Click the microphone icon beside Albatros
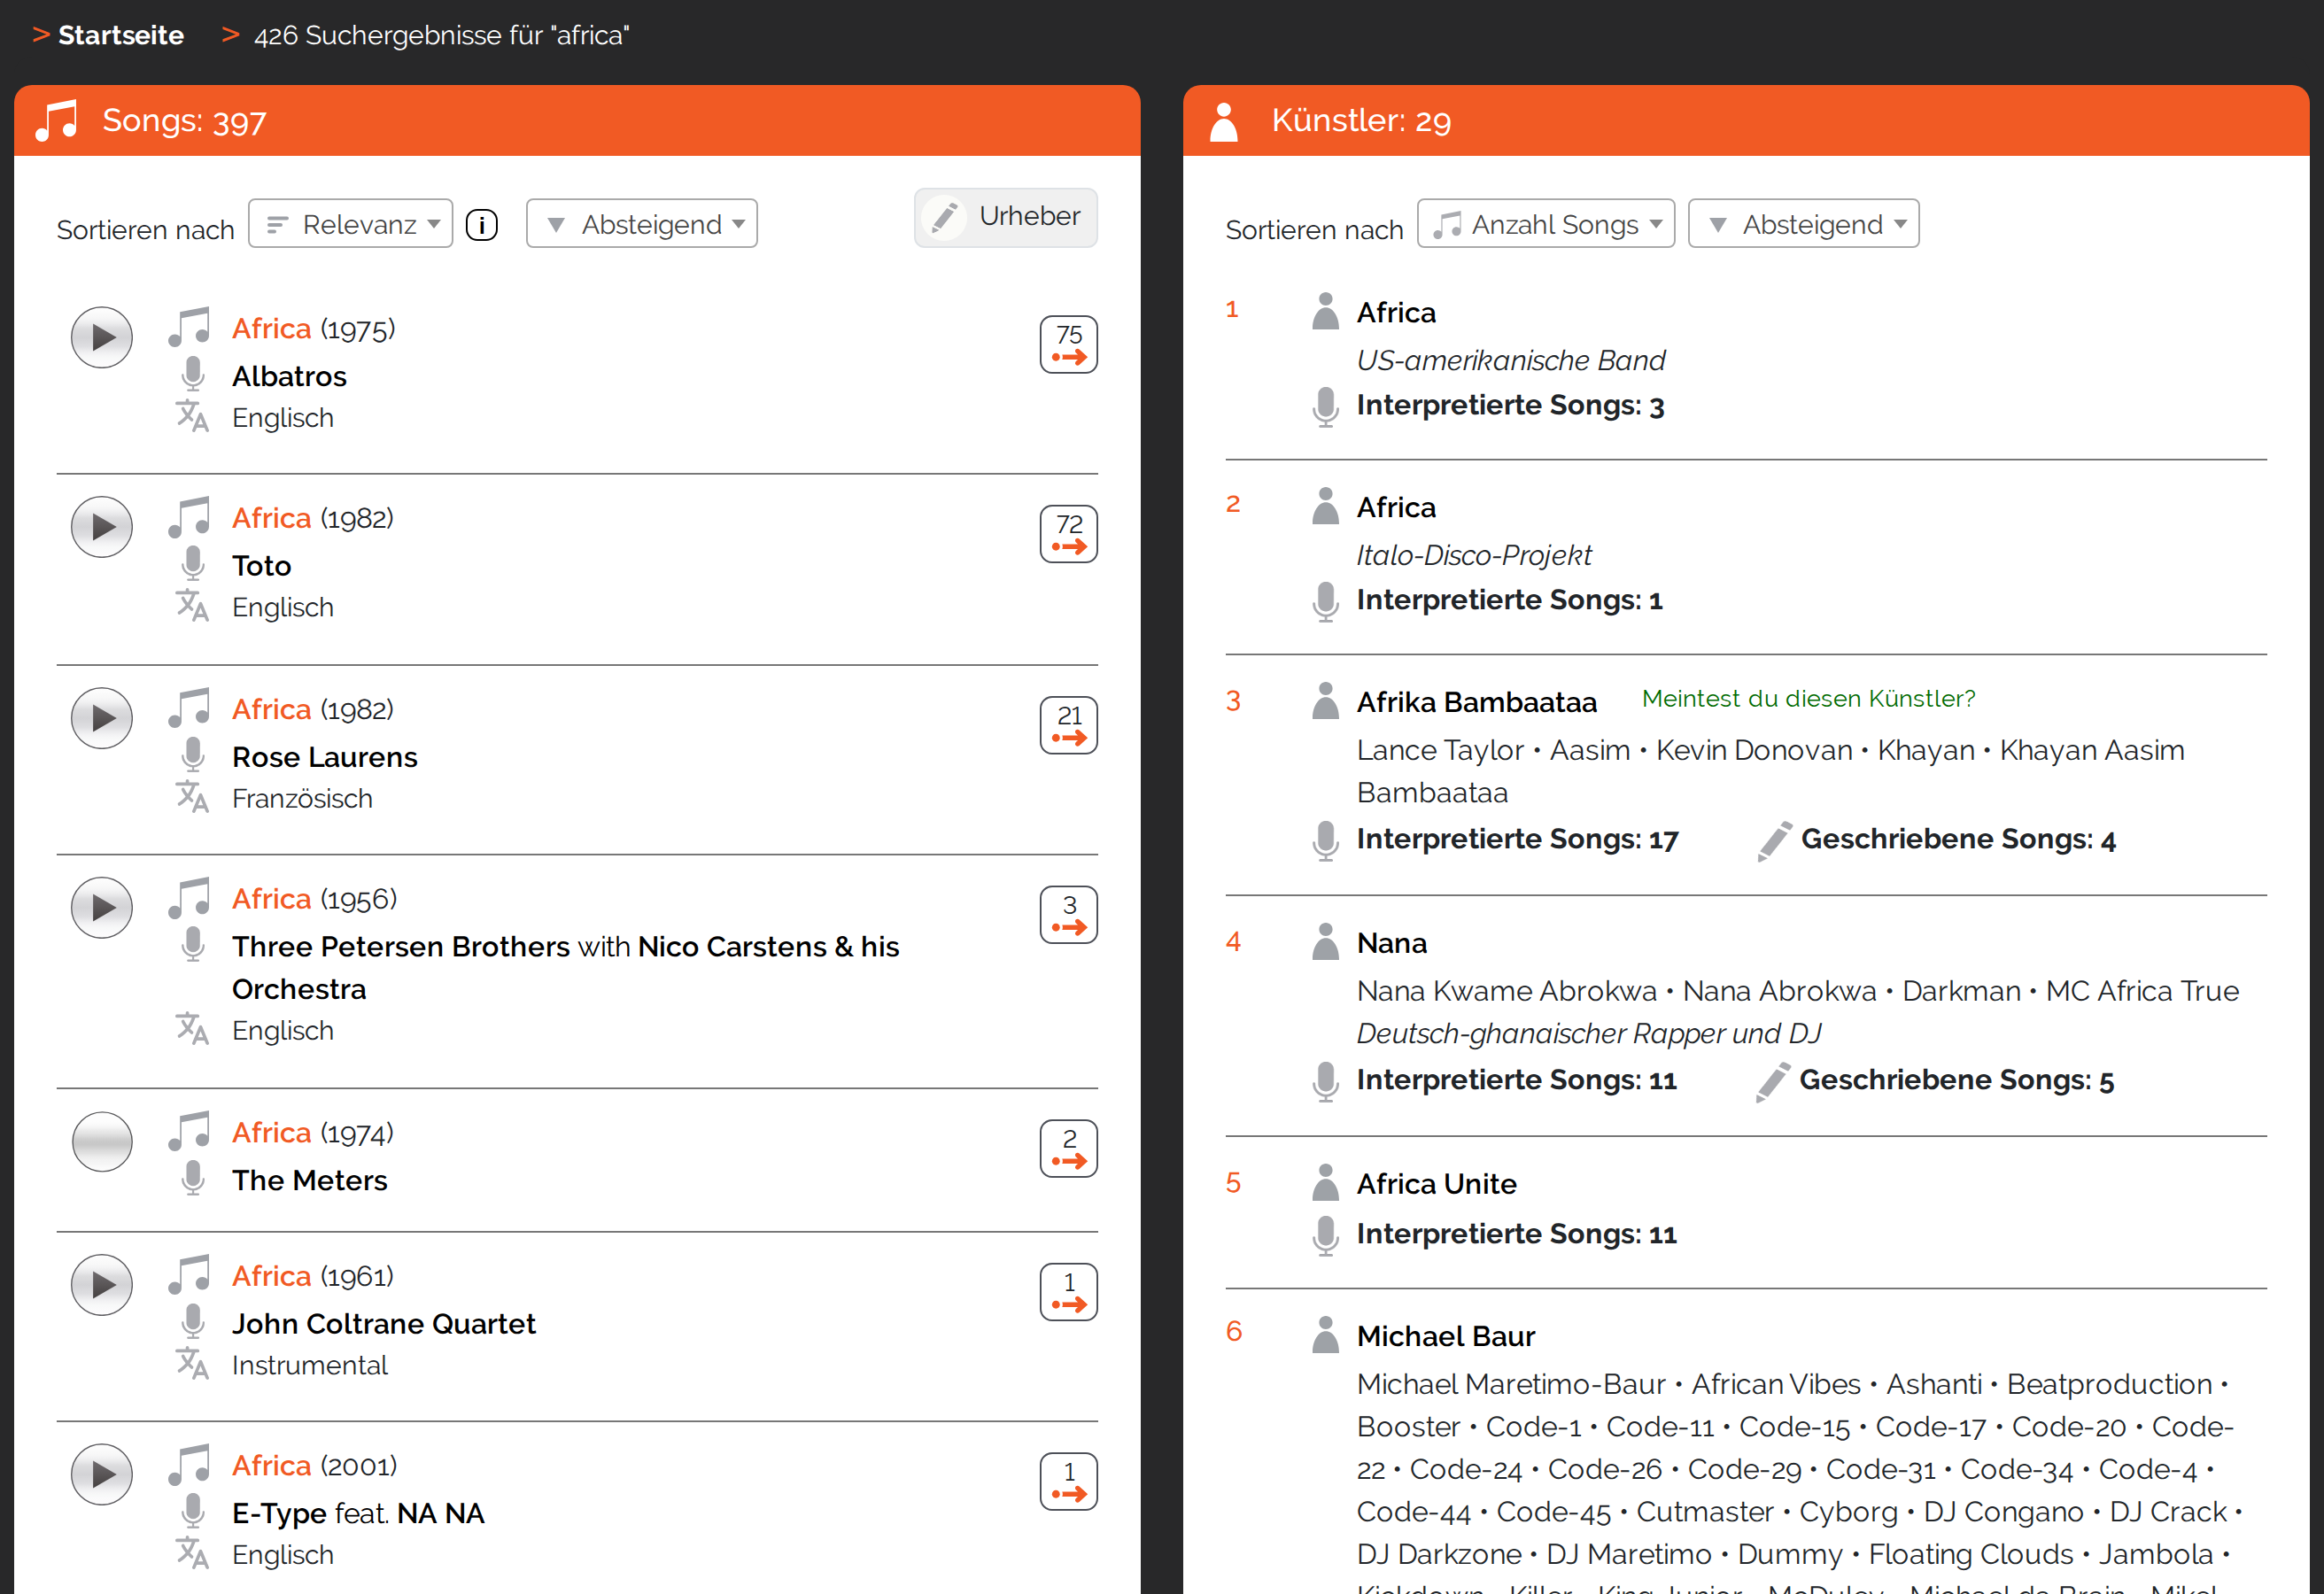Screen dimensions: 2324x1594 point(193,375)
